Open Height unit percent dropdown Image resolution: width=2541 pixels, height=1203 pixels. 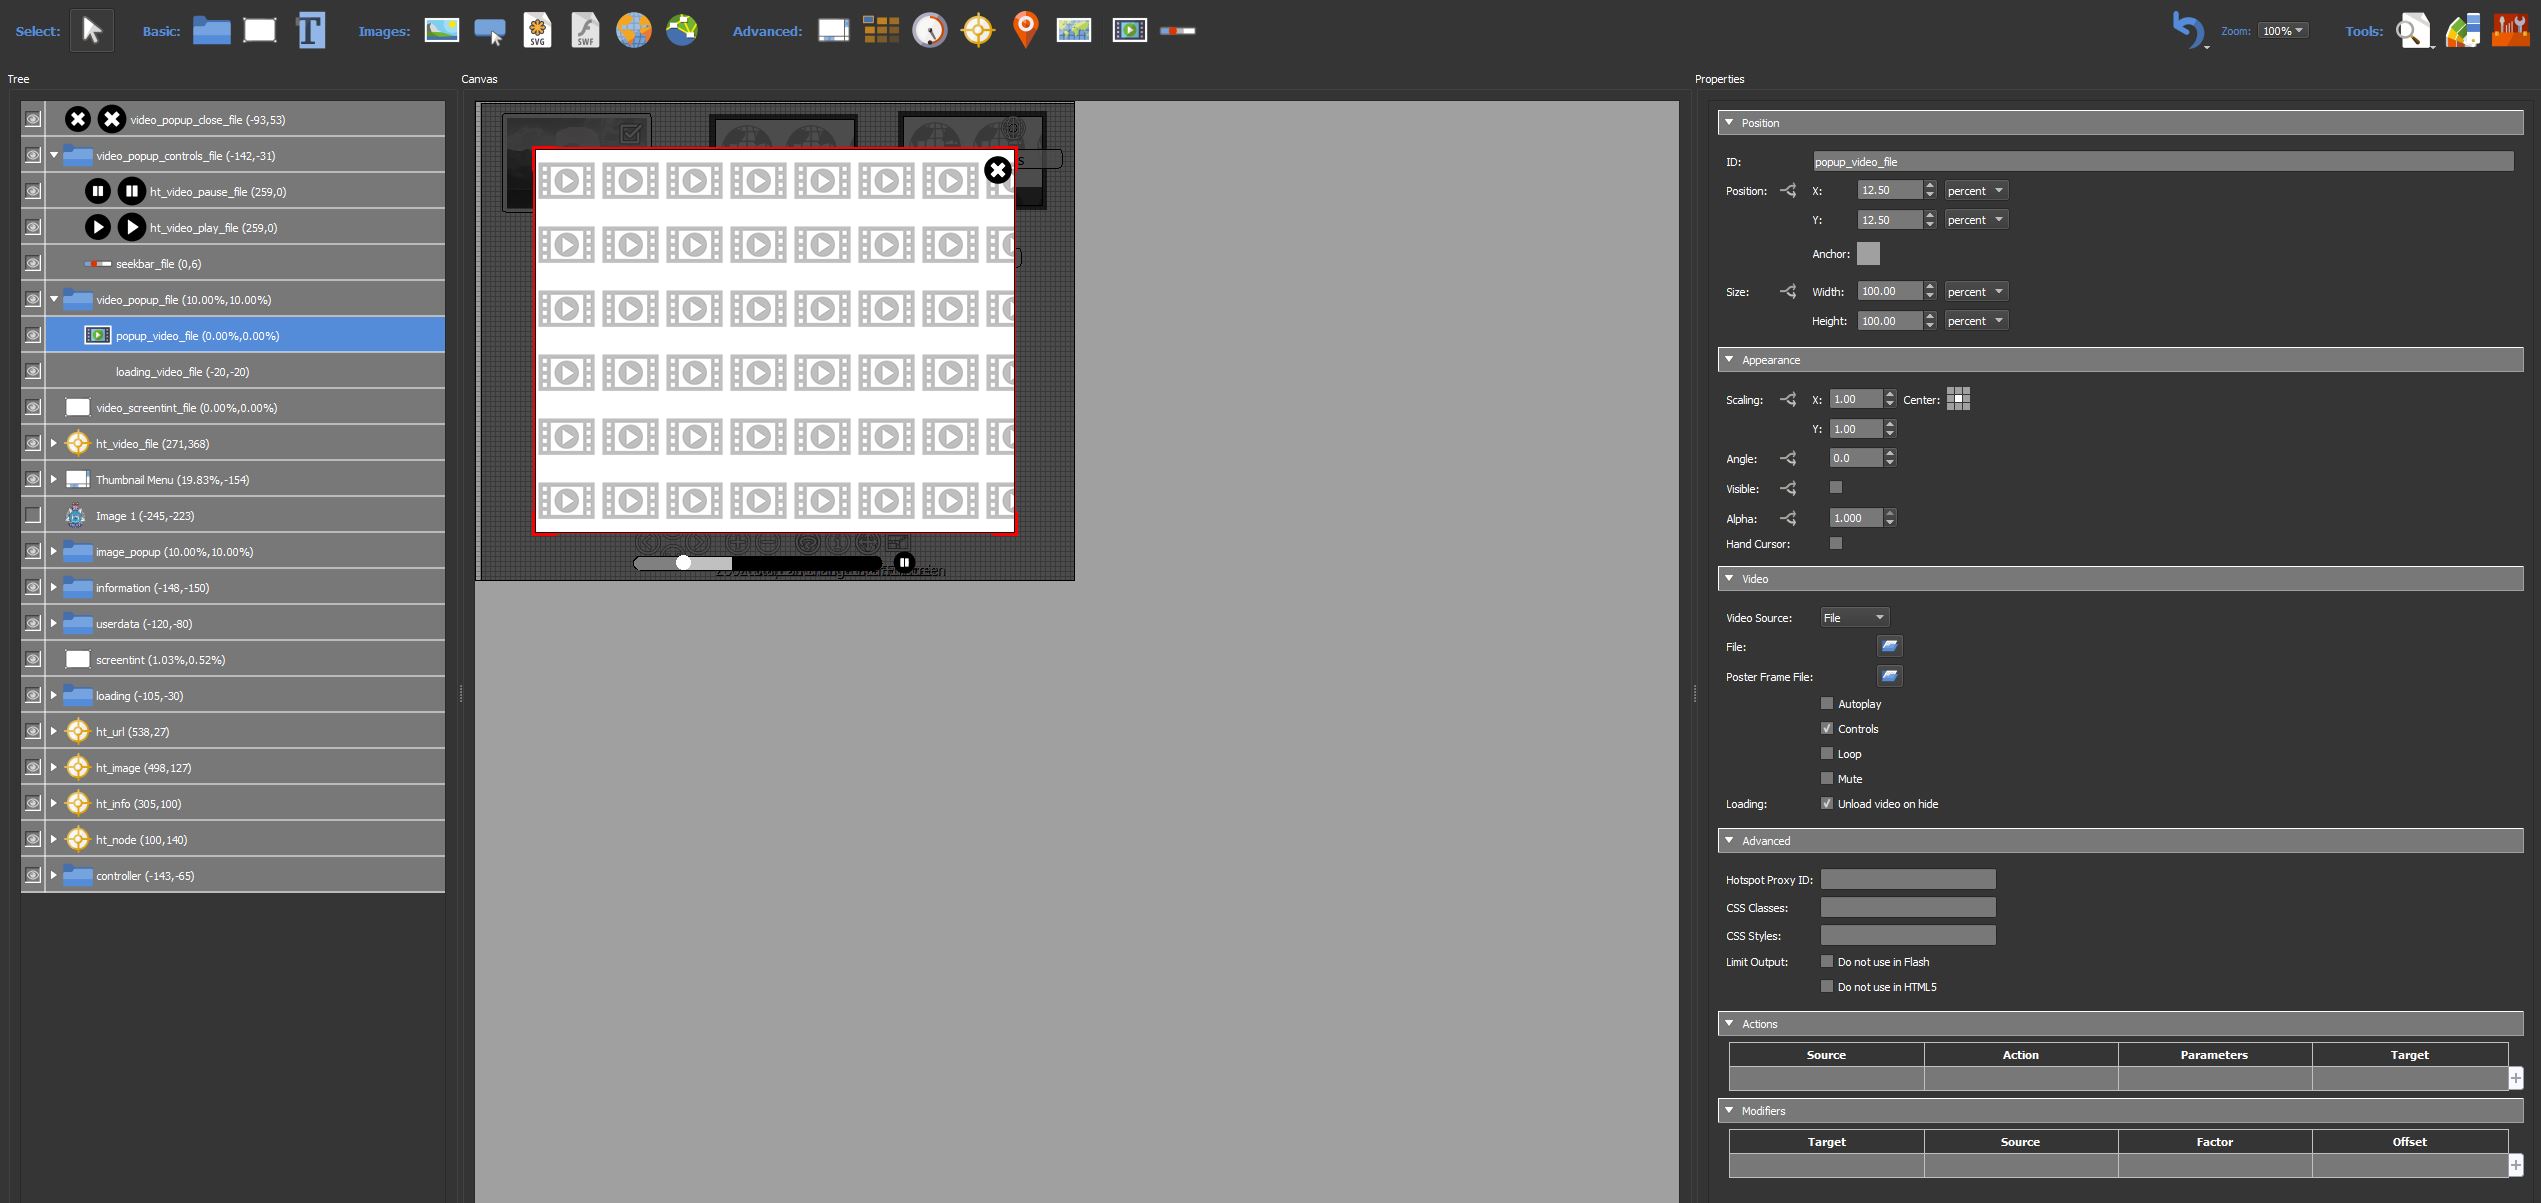coord(1976,320)
